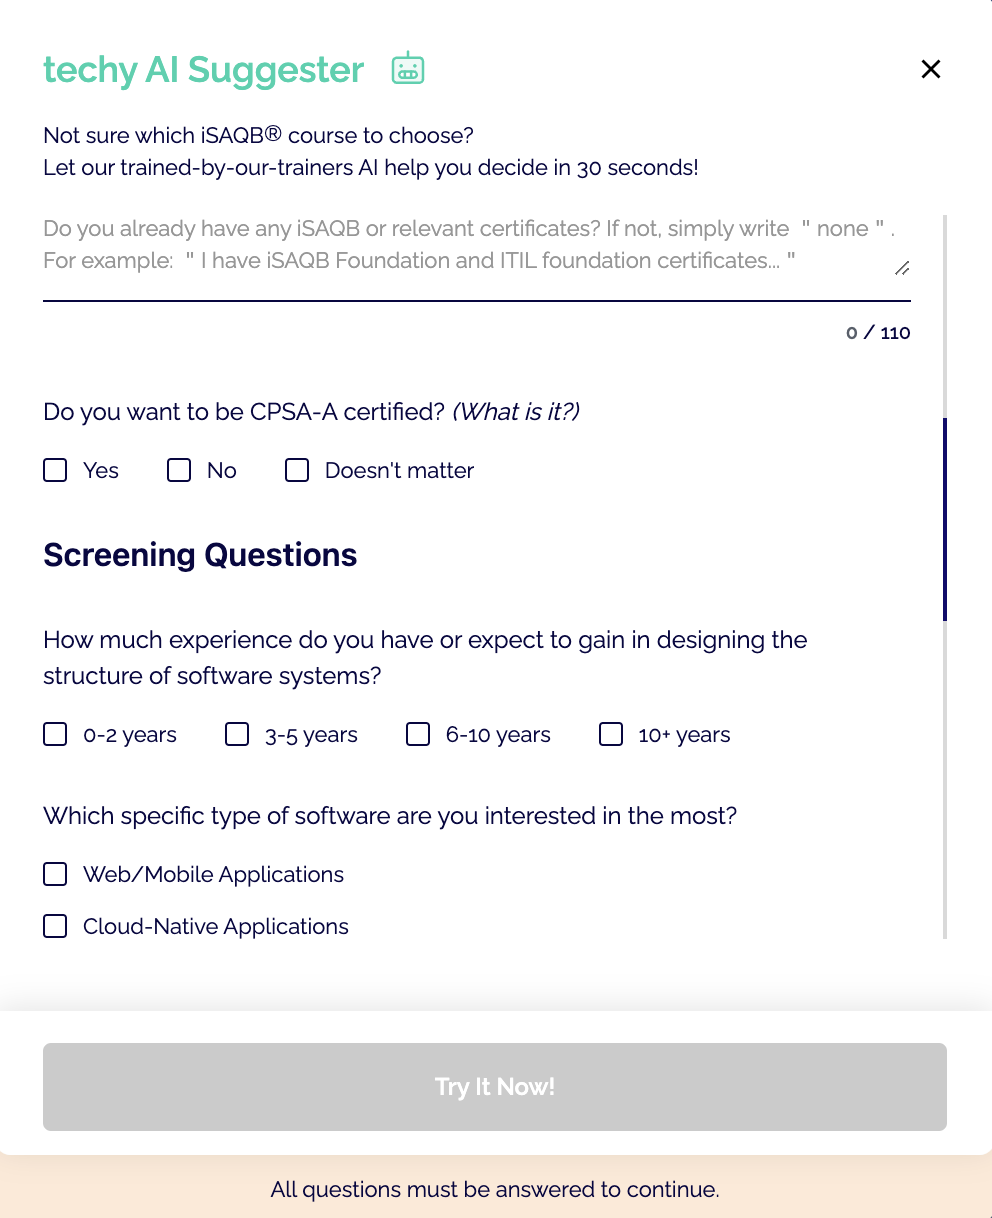
Task: Click the techy AI Suggester title text
Action: pos(203,69)
